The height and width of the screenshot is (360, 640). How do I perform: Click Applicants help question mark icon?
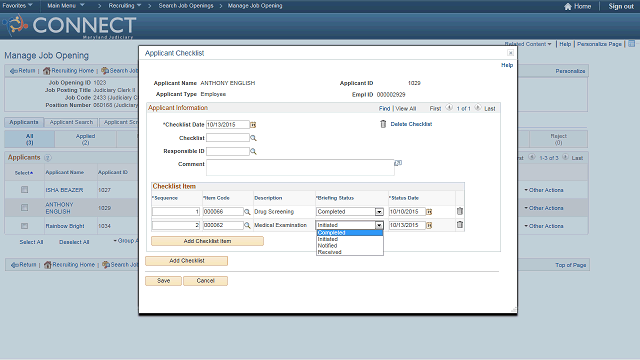pos(48,158)
